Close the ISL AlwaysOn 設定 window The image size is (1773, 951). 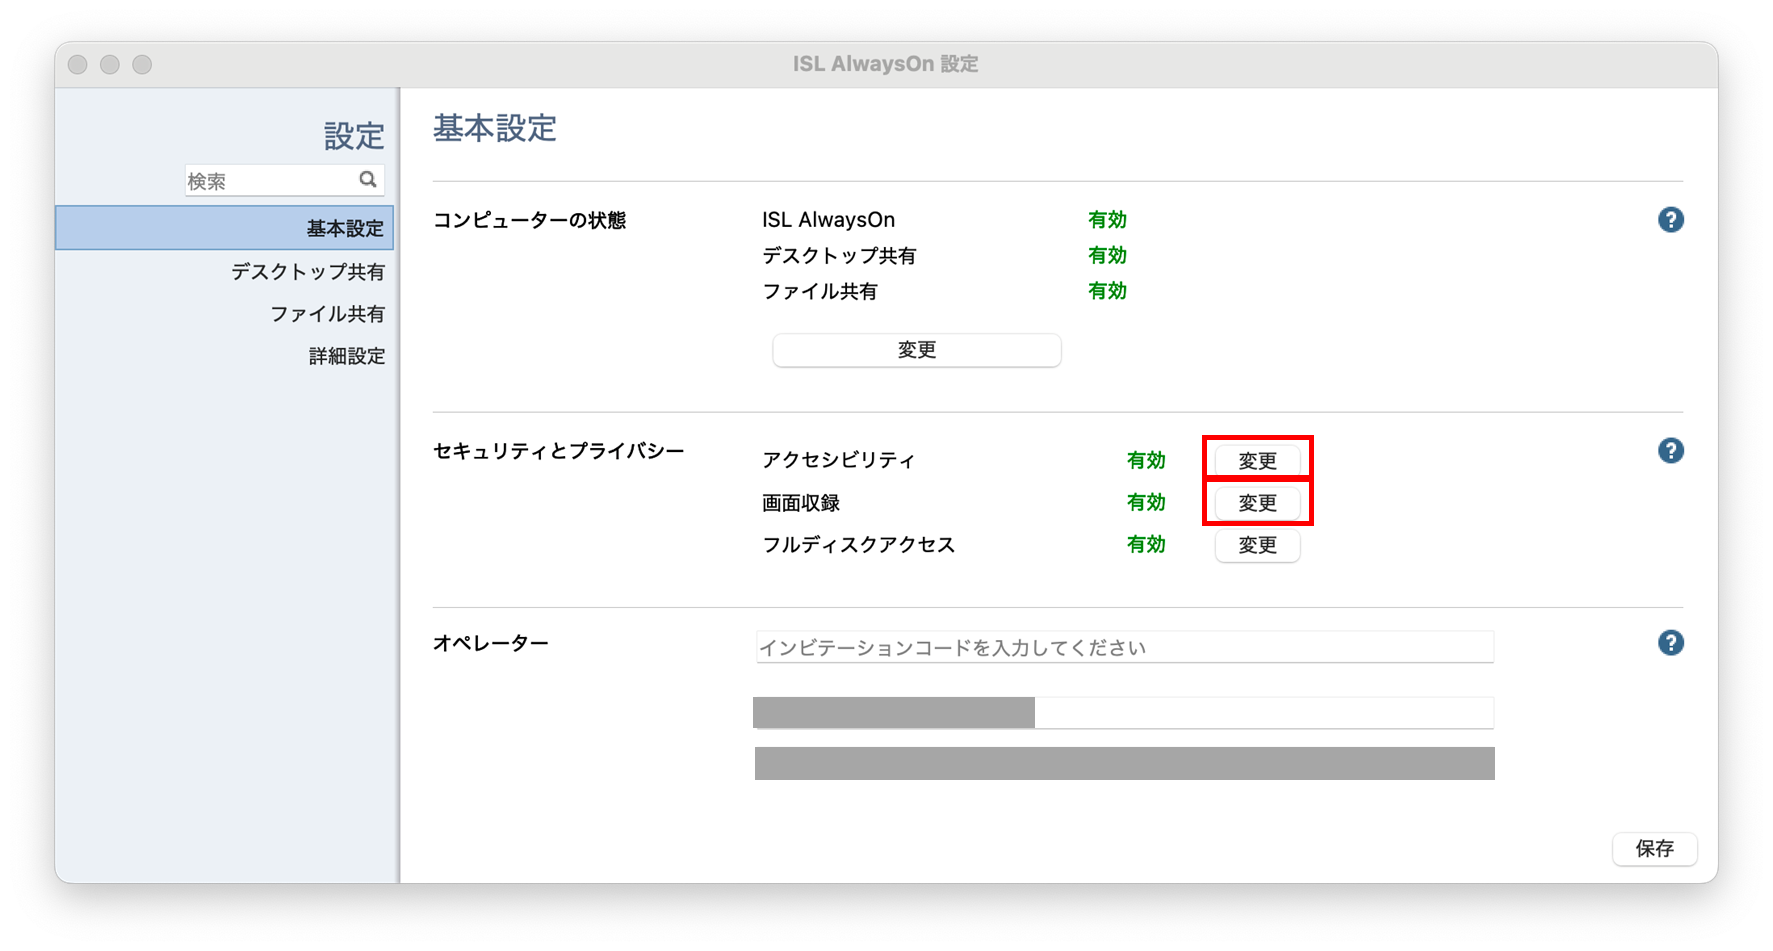click(78, 65)
